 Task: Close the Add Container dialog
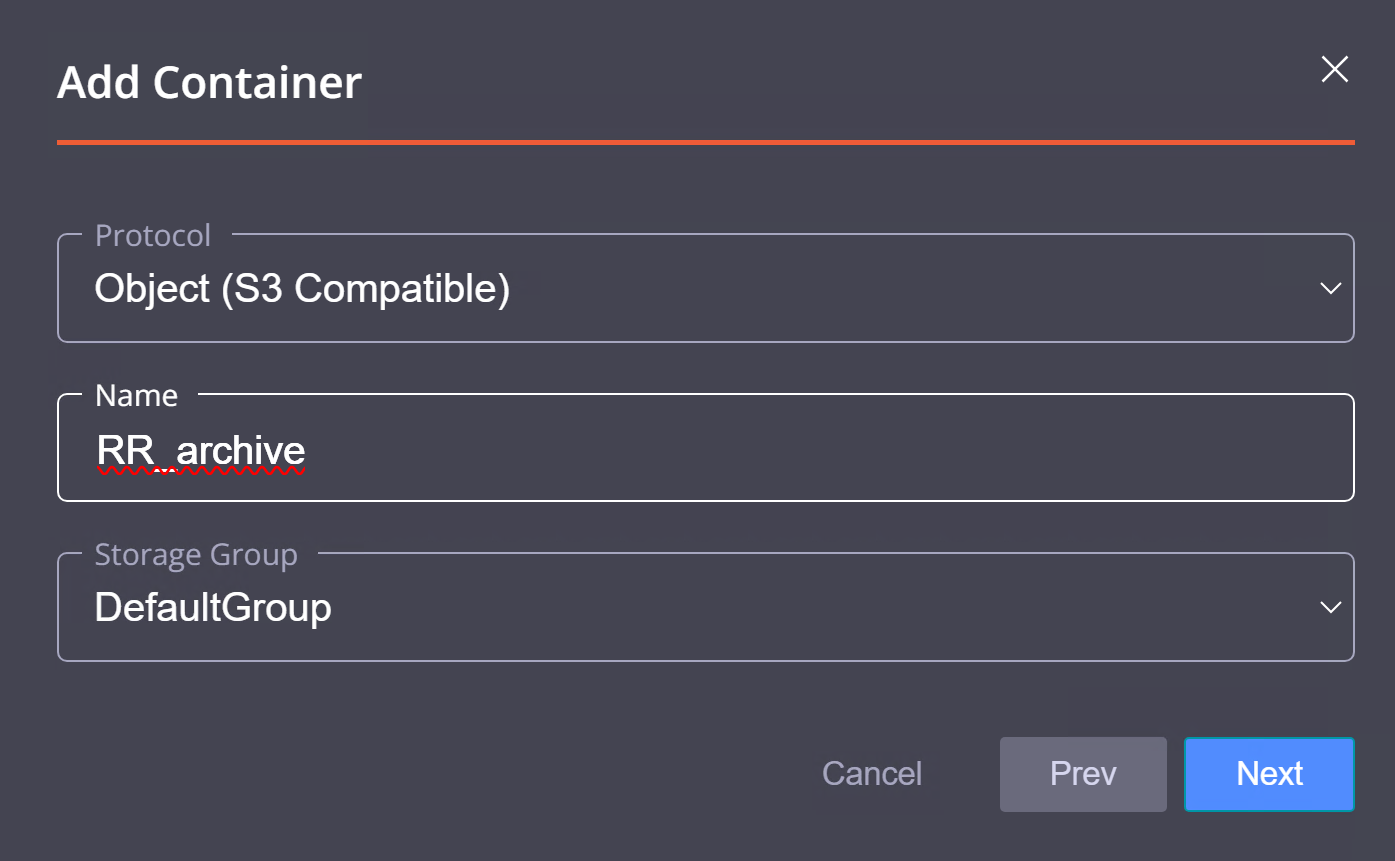tap(1335, 69)
